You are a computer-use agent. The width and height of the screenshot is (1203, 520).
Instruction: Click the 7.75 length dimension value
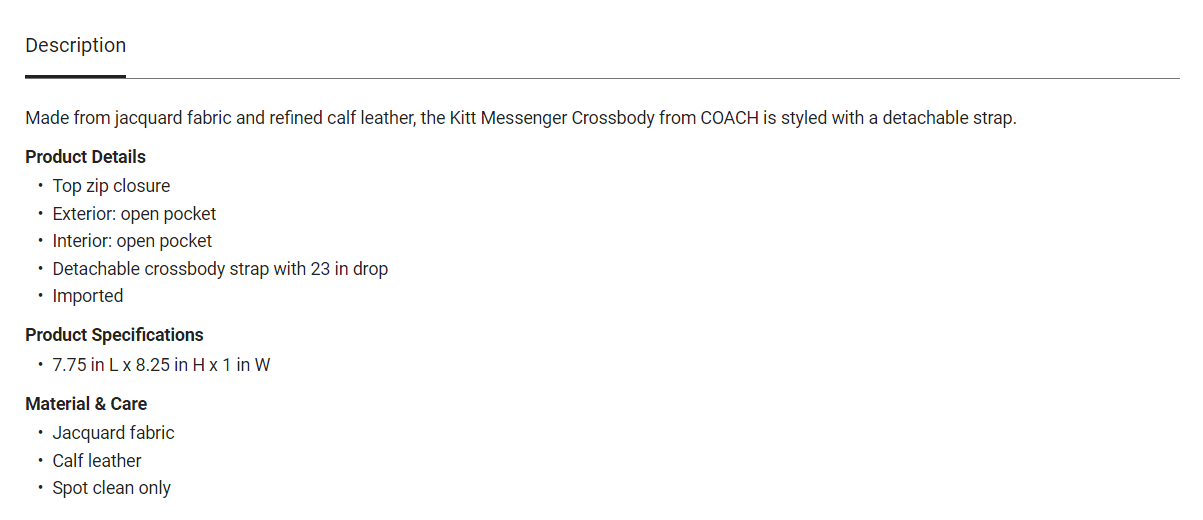click(x=70, y=365)
